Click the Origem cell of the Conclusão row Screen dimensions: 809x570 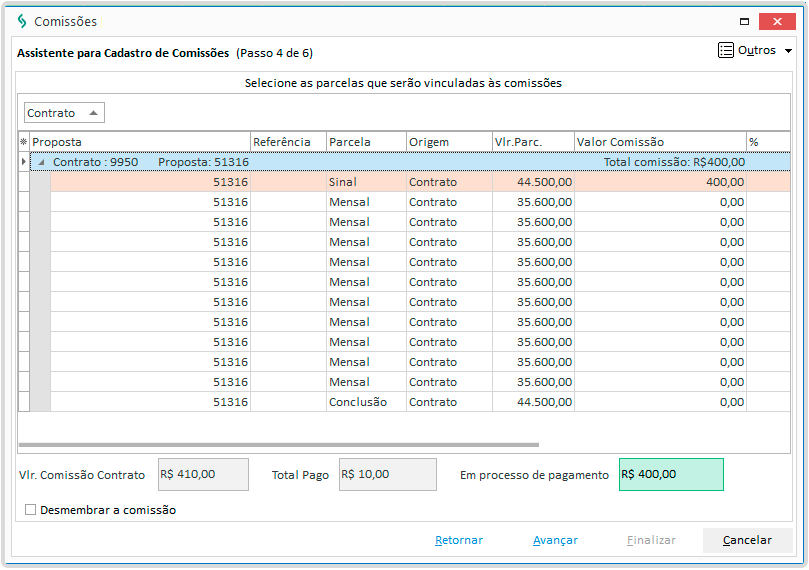pyautogui.click(x=449, y=402)
